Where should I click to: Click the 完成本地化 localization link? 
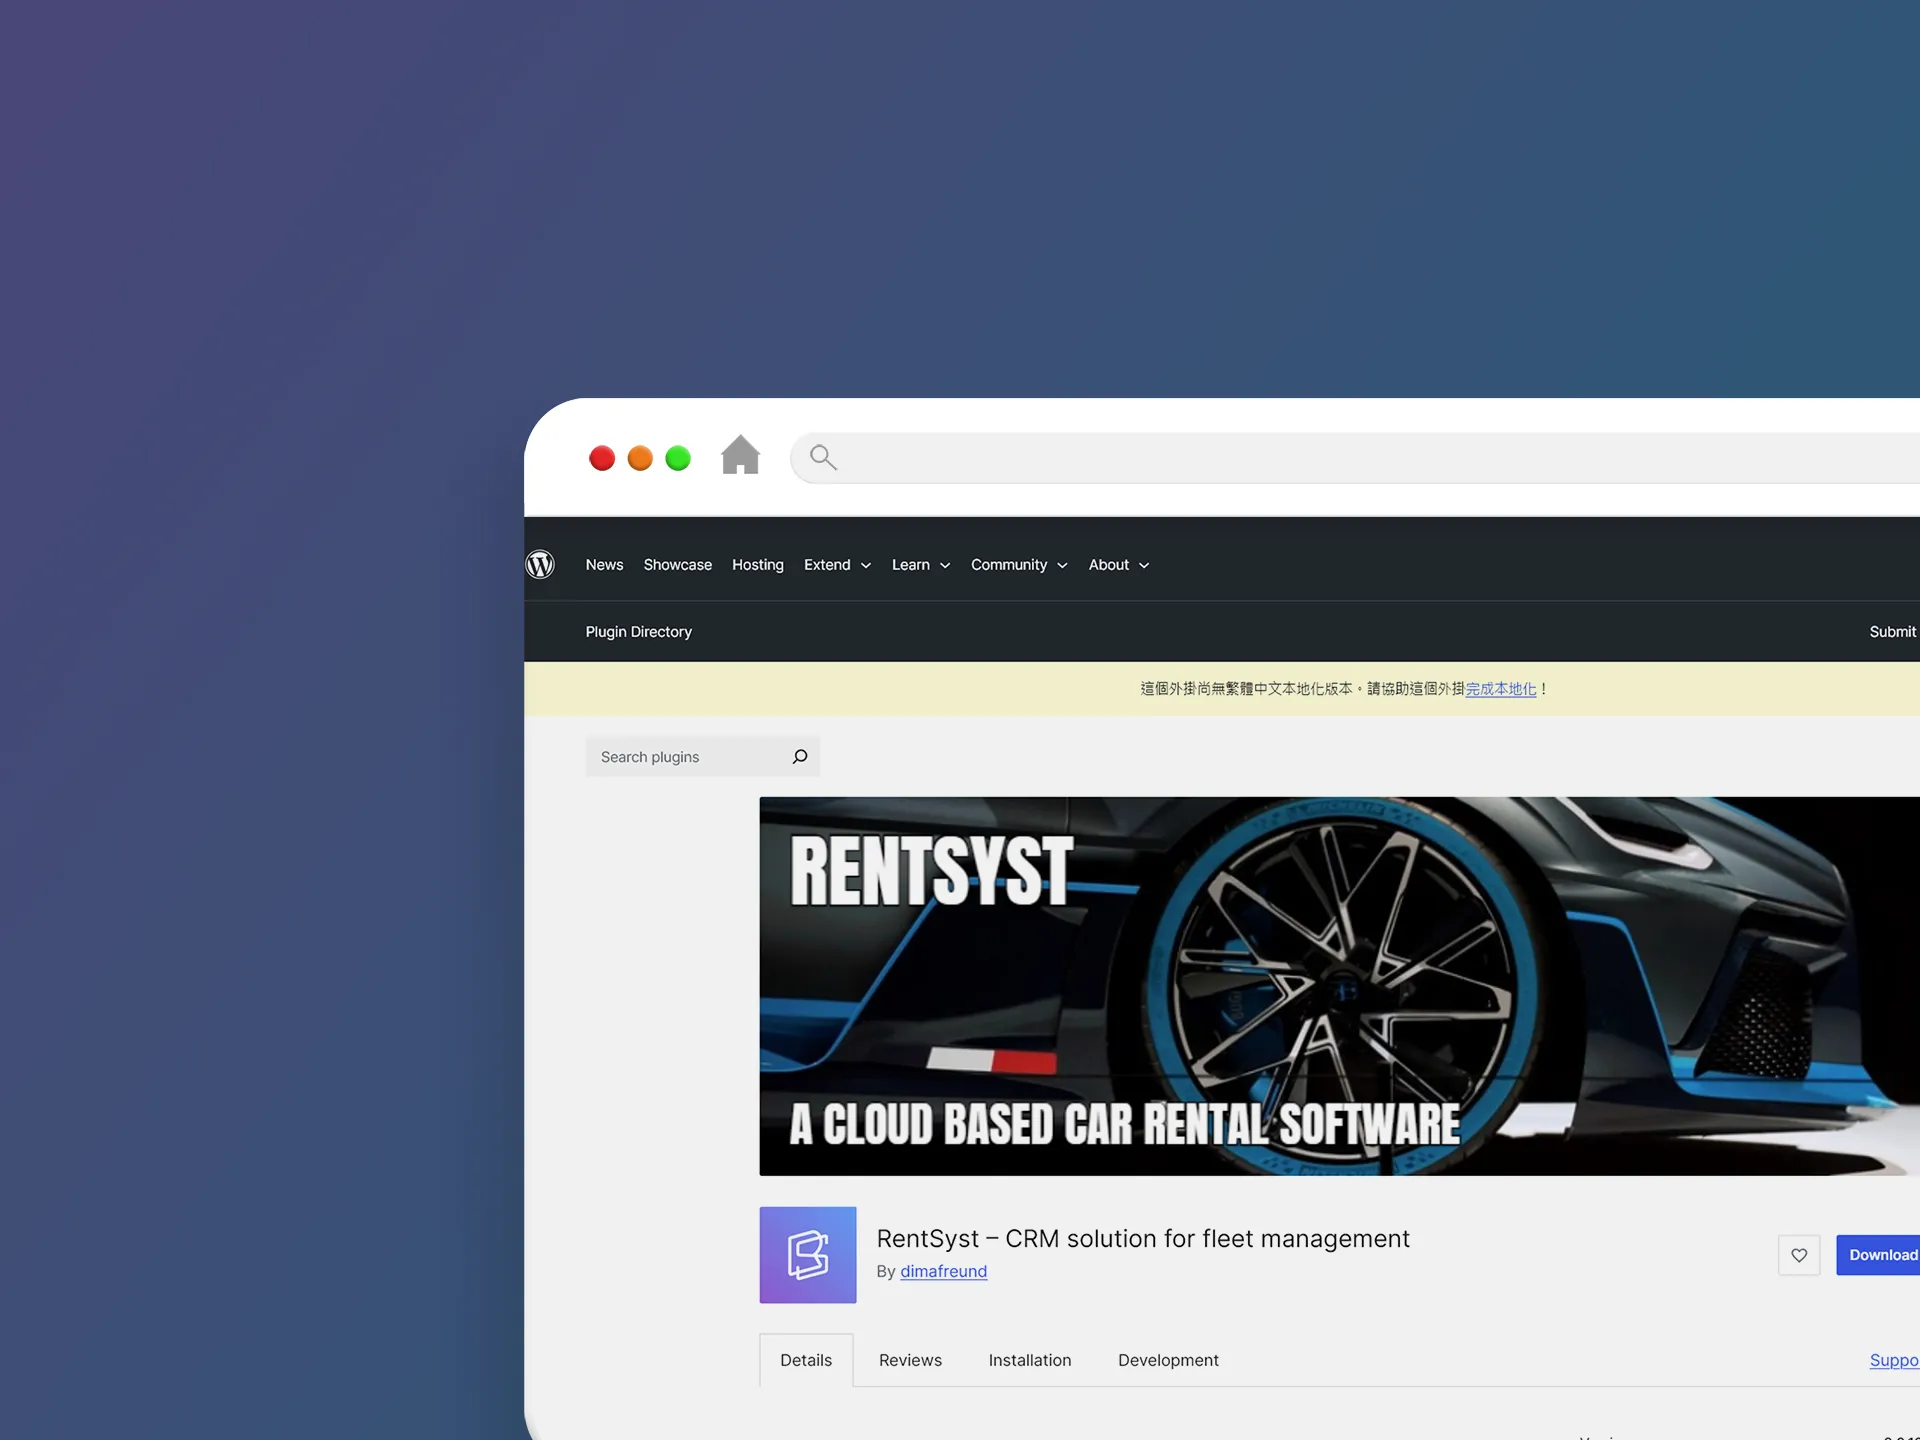pos(1501,689)
